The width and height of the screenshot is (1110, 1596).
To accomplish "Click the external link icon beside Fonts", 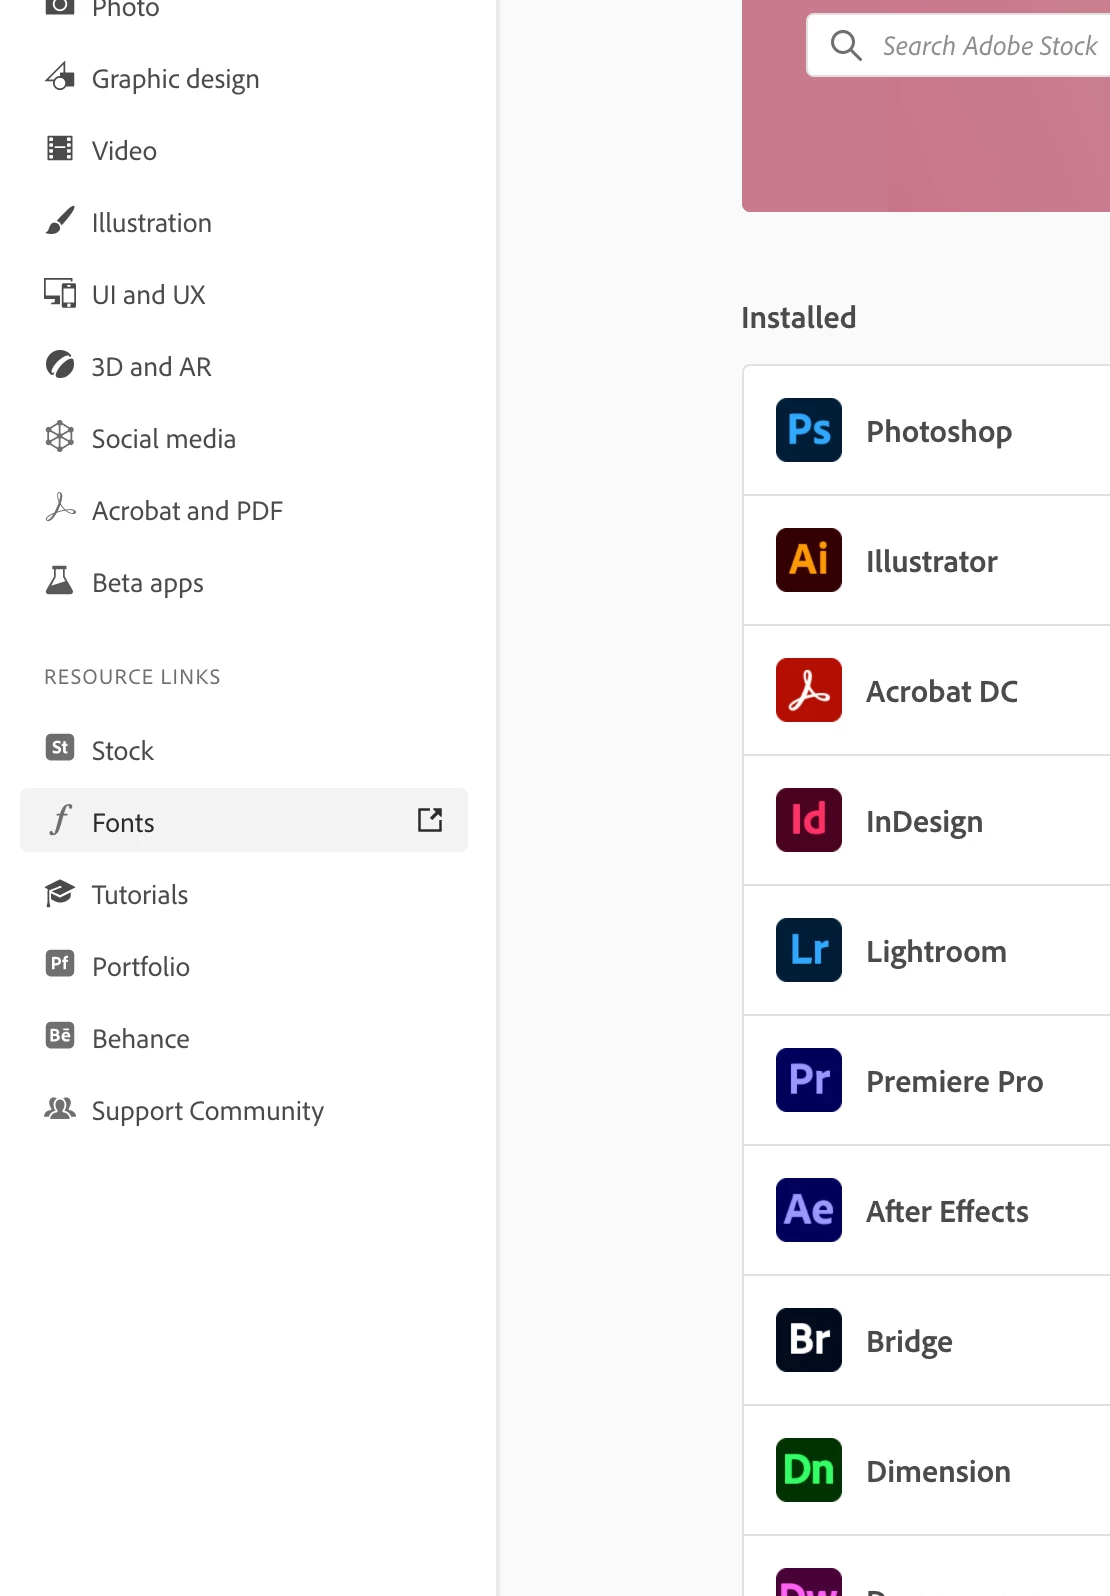I will (x=430, y=820).
